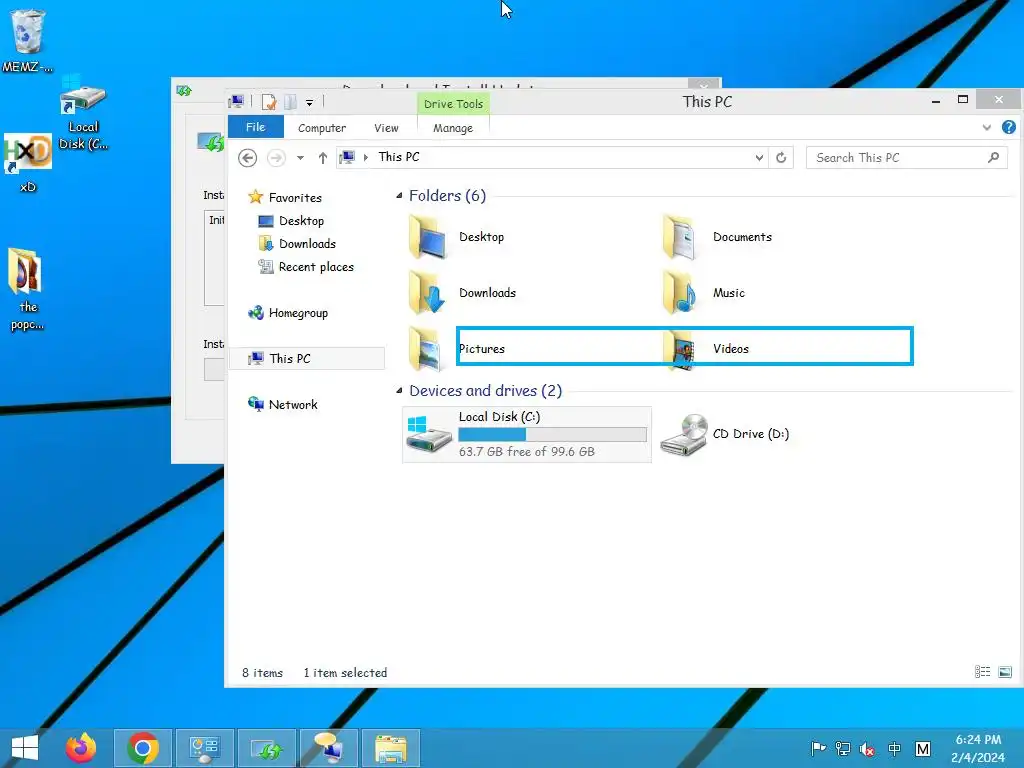
Task: Open File Explorer taskbar button
Action: coord(391,748)
